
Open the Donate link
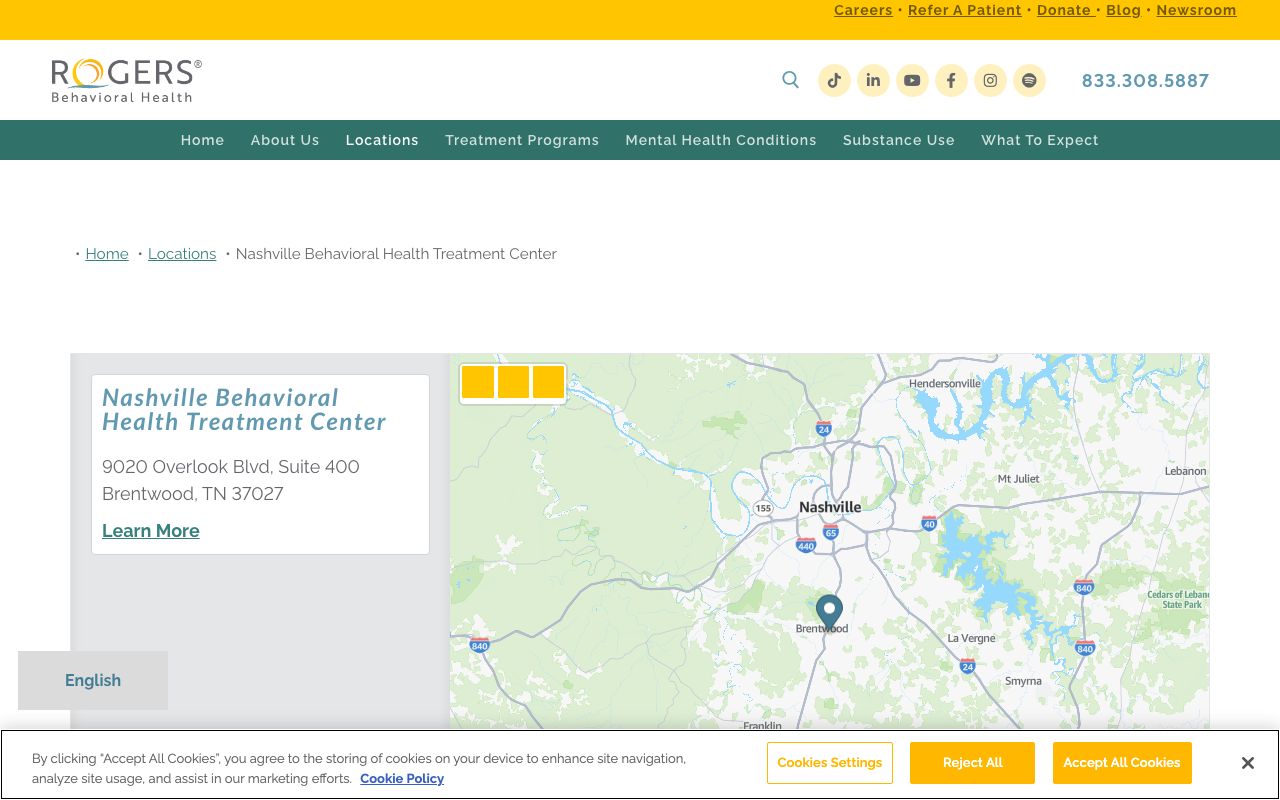(1063, 10)
